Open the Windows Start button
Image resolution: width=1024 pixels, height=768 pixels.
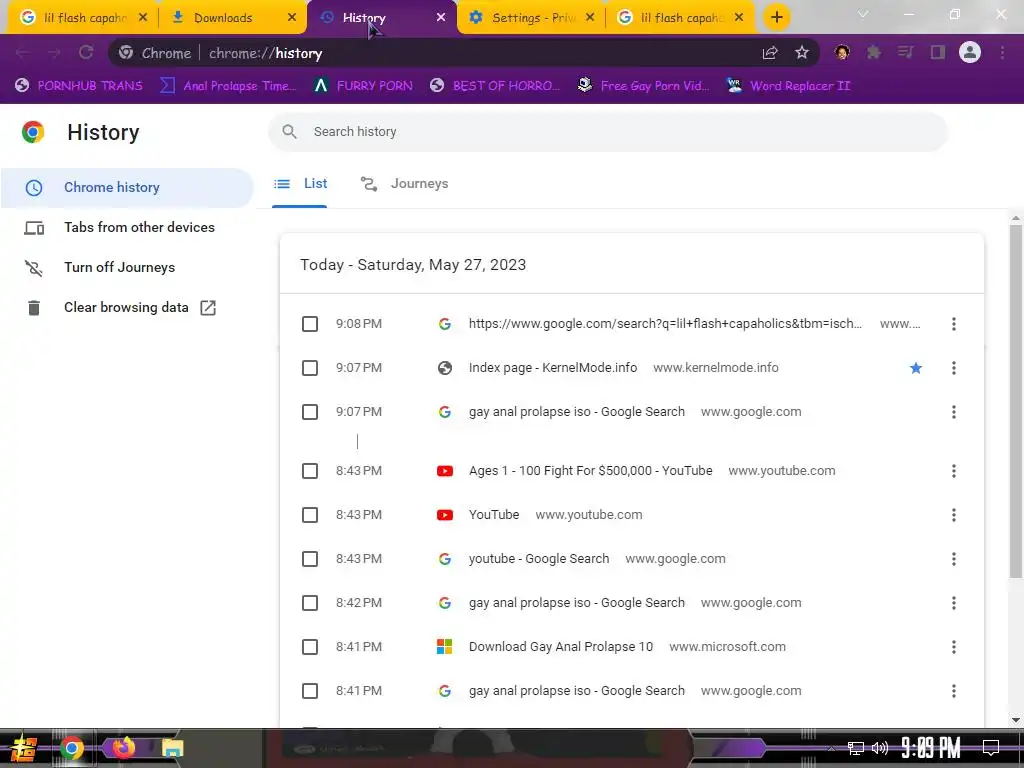click(x=24, y=748)
